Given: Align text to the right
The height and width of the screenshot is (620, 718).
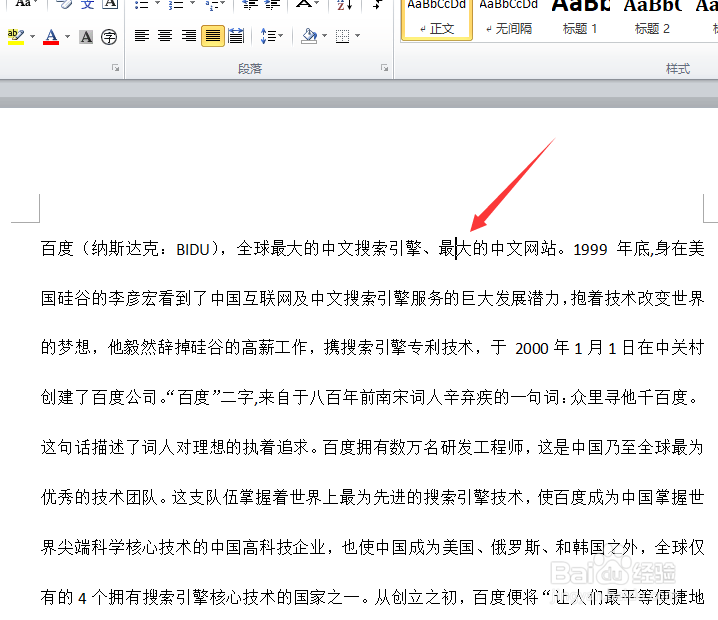Looking at the screenshot, I should [189, 36].
